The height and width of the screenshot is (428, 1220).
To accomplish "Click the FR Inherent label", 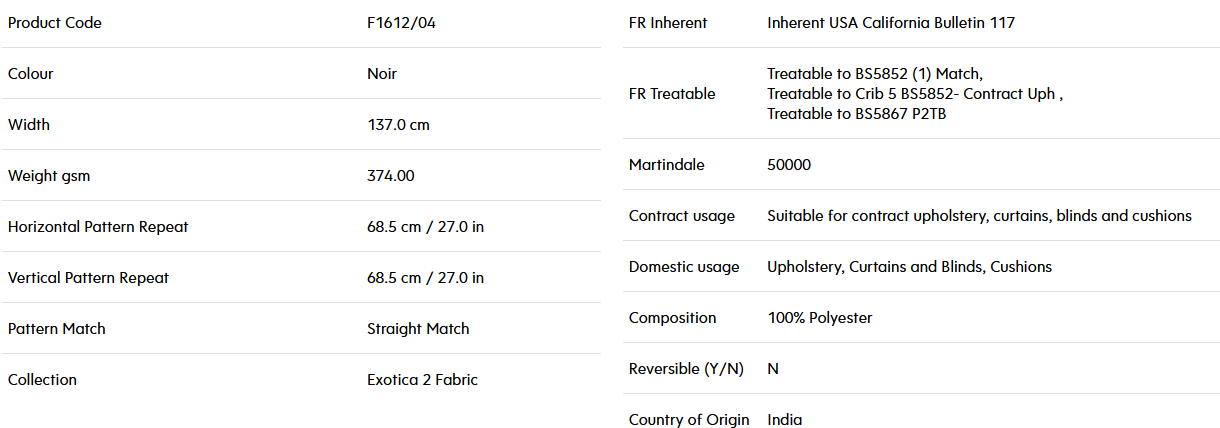I will [668, 23].
